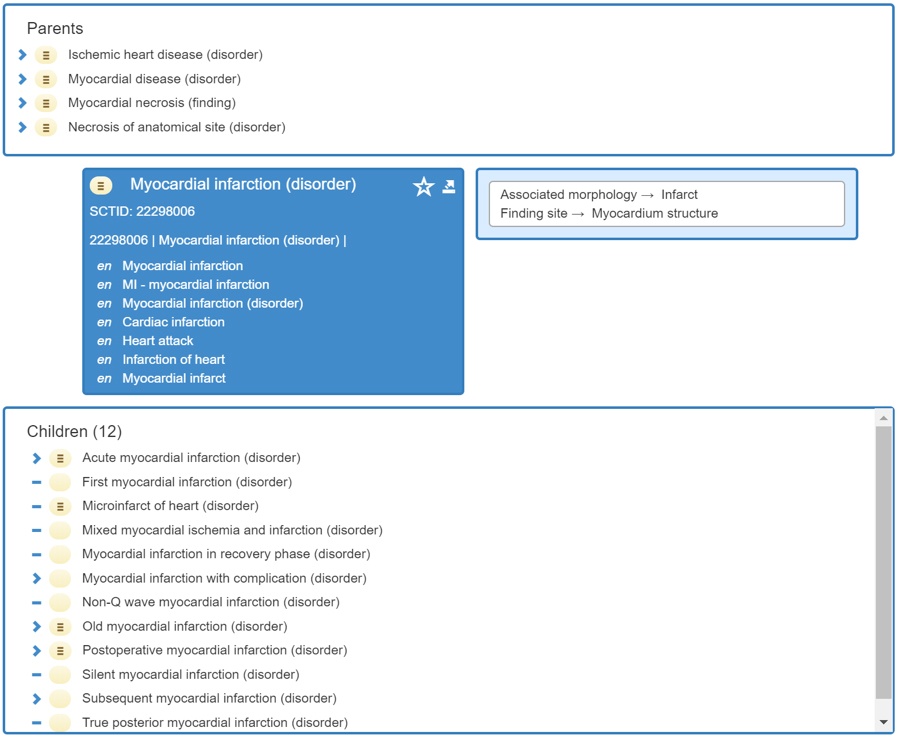Click the Parents heading
Image resolution: width=898 pixels, height=739 pixels.
[55, 28]
